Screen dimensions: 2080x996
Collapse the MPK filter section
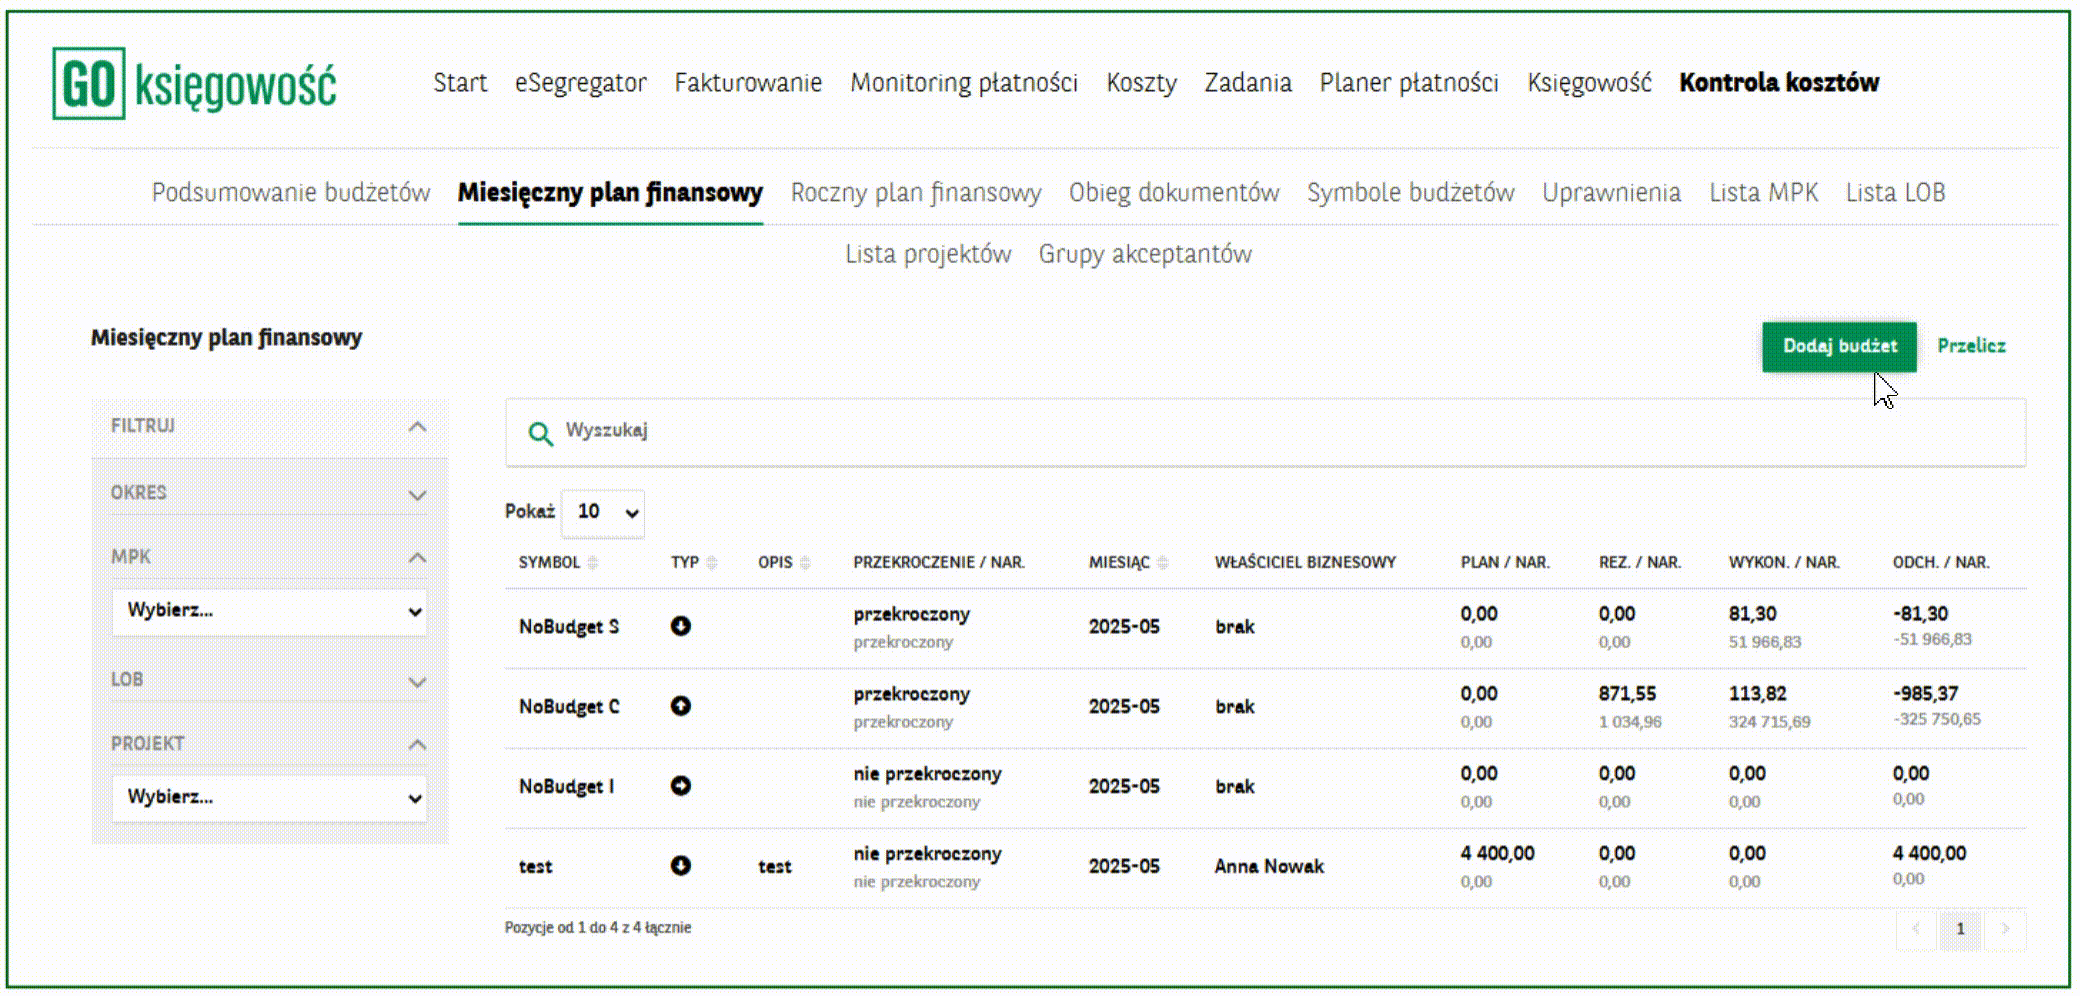point(418,558)
